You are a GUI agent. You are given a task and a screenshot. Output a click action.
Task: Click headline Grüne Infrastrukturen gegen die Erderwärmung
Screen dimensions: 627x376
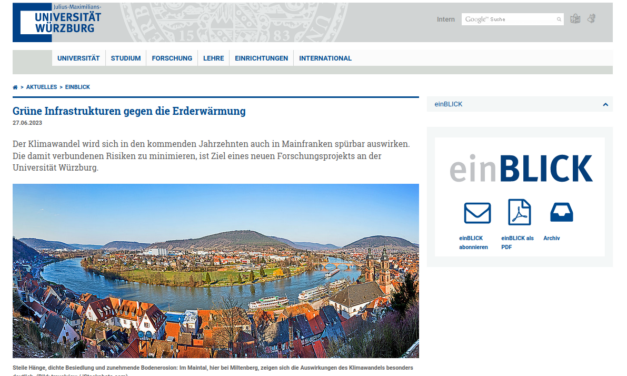point(129,111)
